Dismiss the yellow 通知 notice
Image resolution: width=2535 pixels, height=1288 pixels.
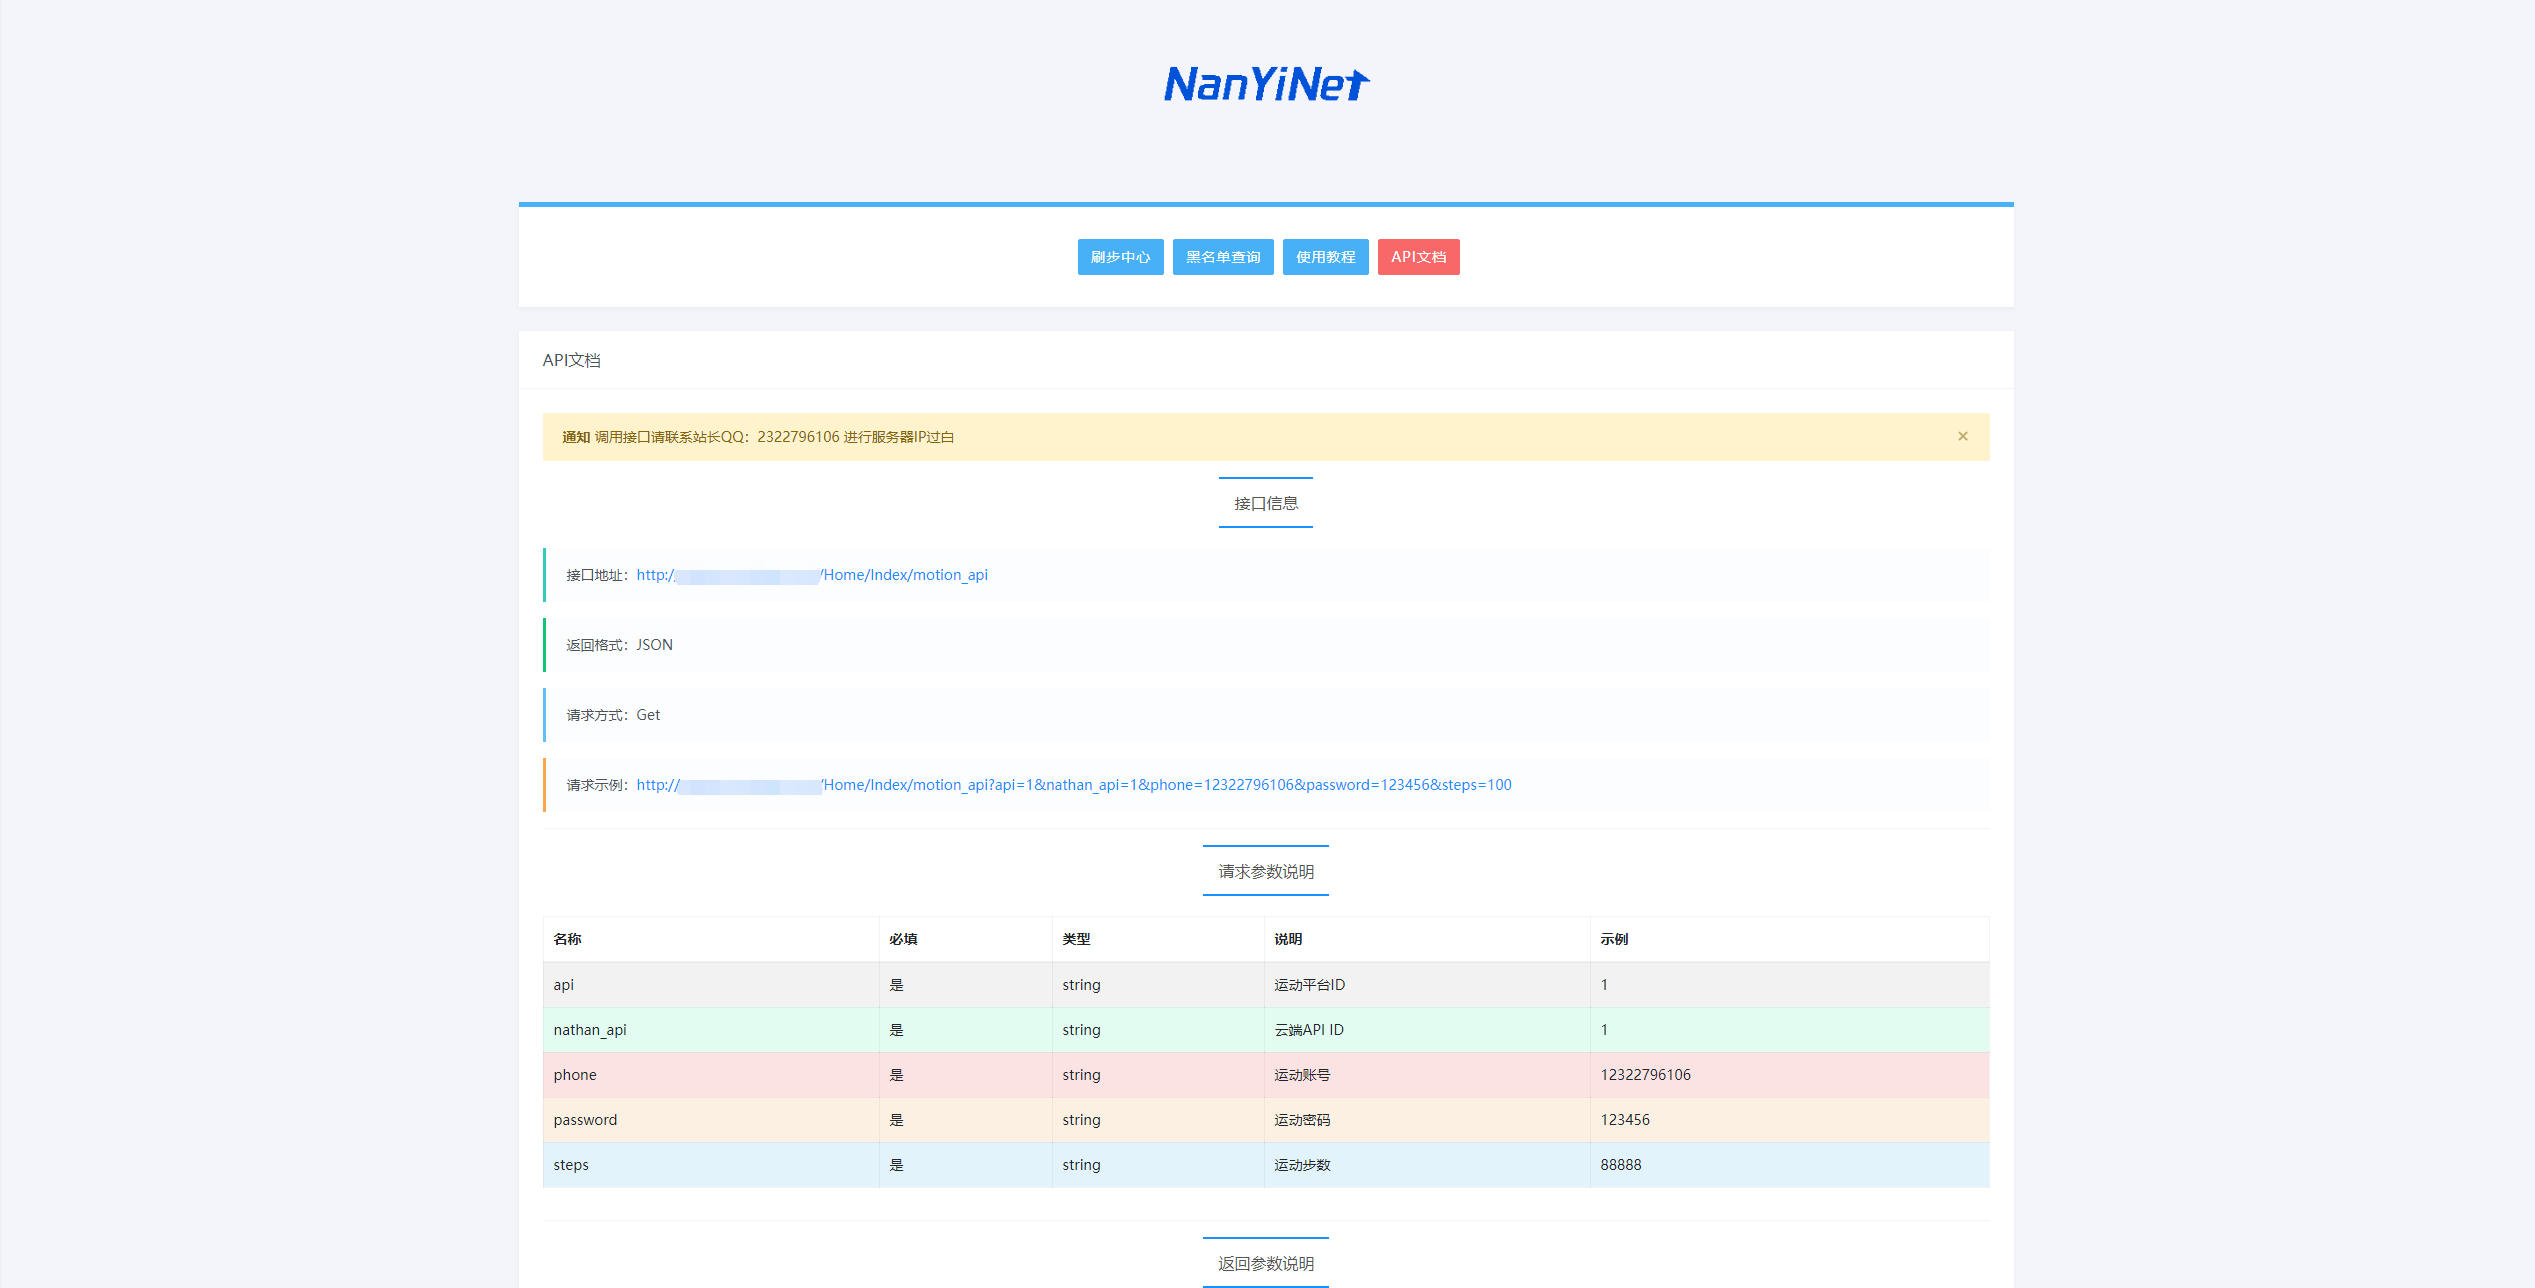[1962, 436]
